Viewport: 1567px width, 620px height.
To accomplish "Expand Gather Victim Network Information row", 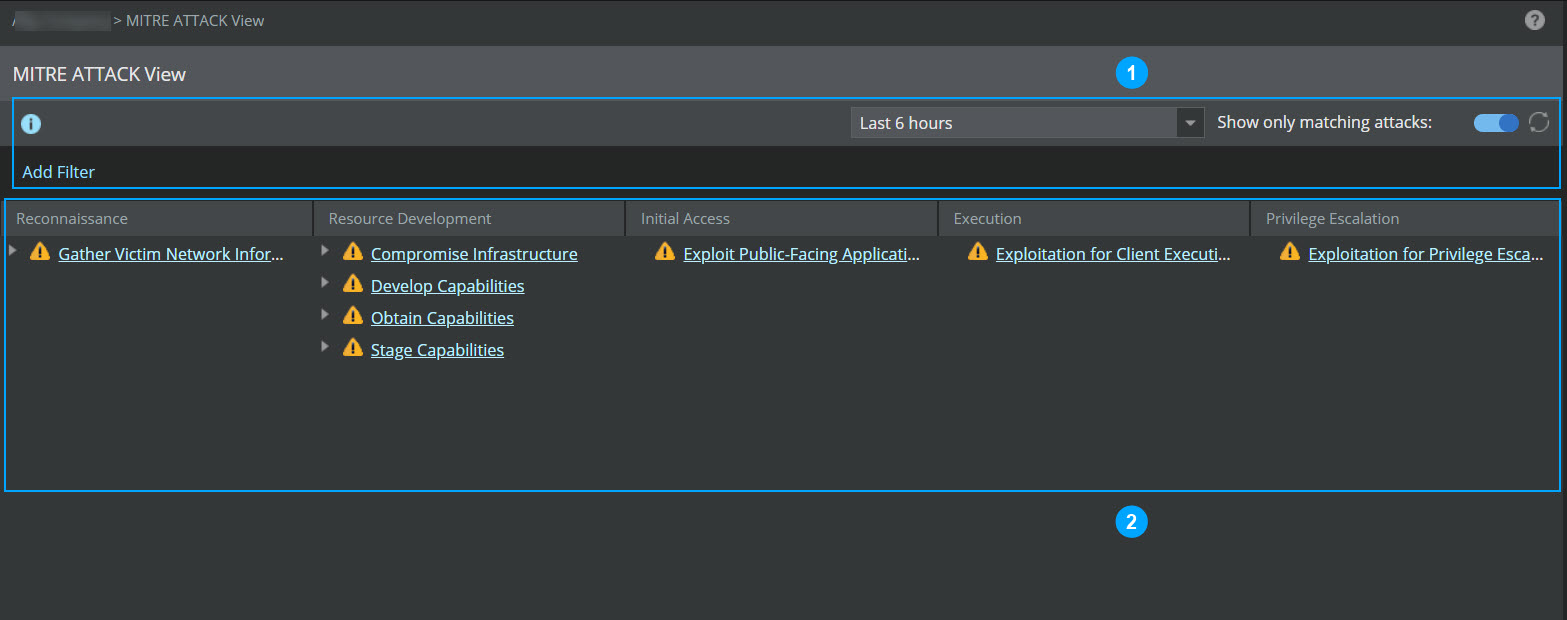I will (x=13, y=250).
